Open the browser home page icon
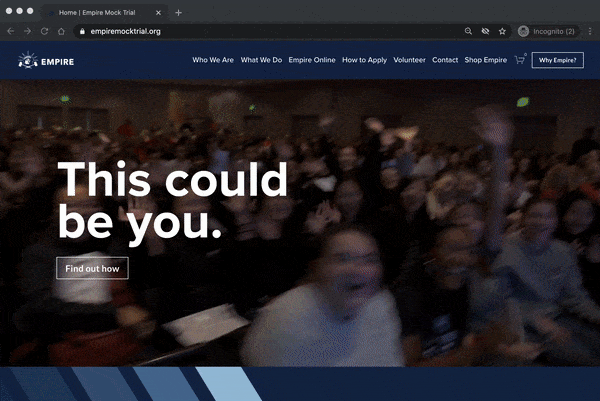Screen dimensions: 600x401 click(61, 31)
